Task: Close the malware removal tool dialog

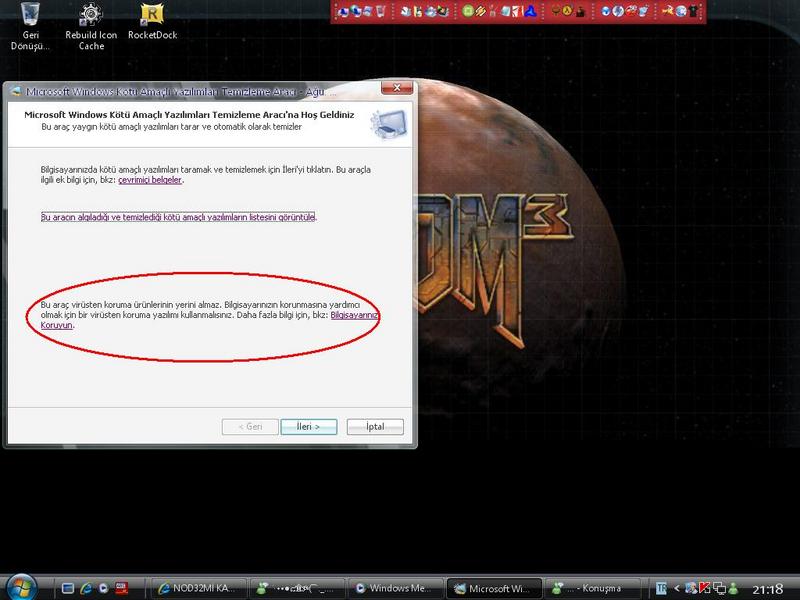Action: (397, 88)
